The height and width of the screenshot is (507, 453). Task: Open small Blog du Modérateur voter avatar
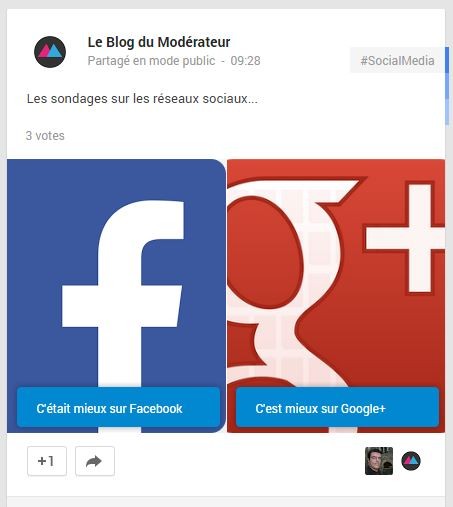coord(411,461)
